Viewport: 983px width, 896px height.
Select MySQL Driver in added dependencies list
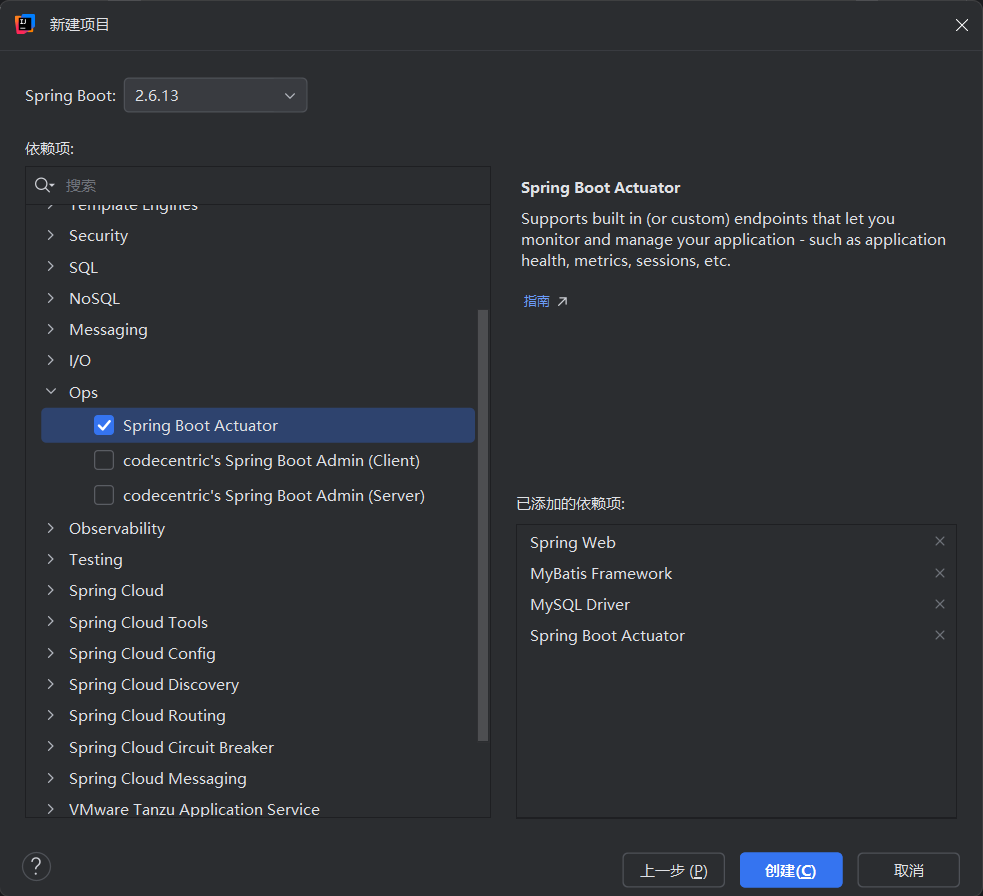coord(580,604)
